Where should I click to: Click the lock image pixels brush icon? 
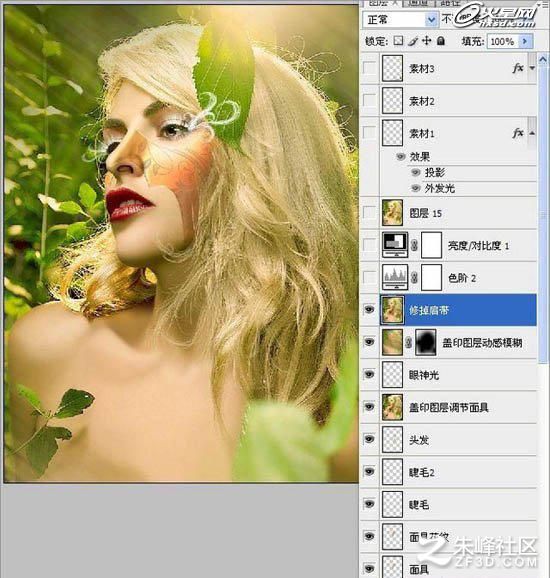[x=413, y=41]
